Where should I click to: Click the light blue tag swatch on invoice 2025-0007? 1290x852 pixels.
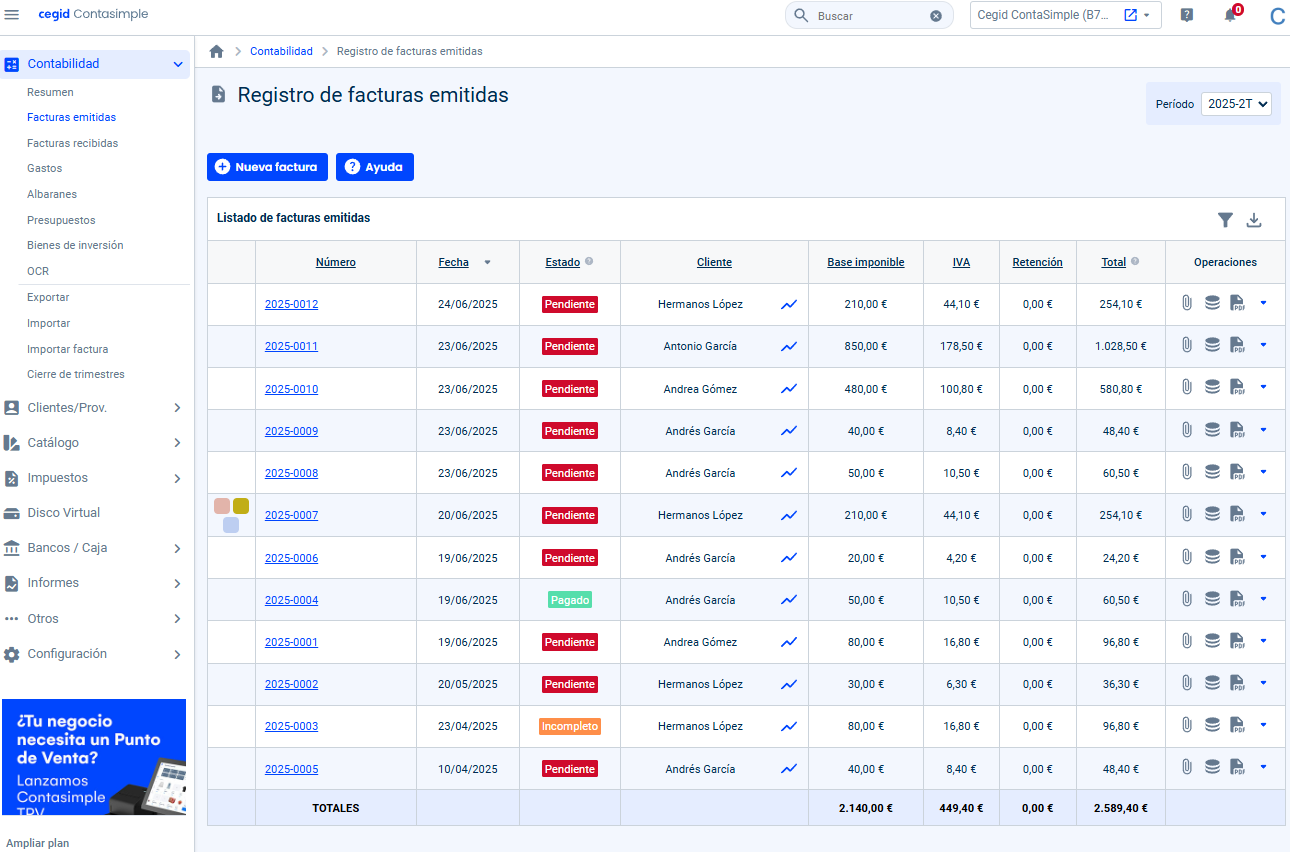click(231, 524)
